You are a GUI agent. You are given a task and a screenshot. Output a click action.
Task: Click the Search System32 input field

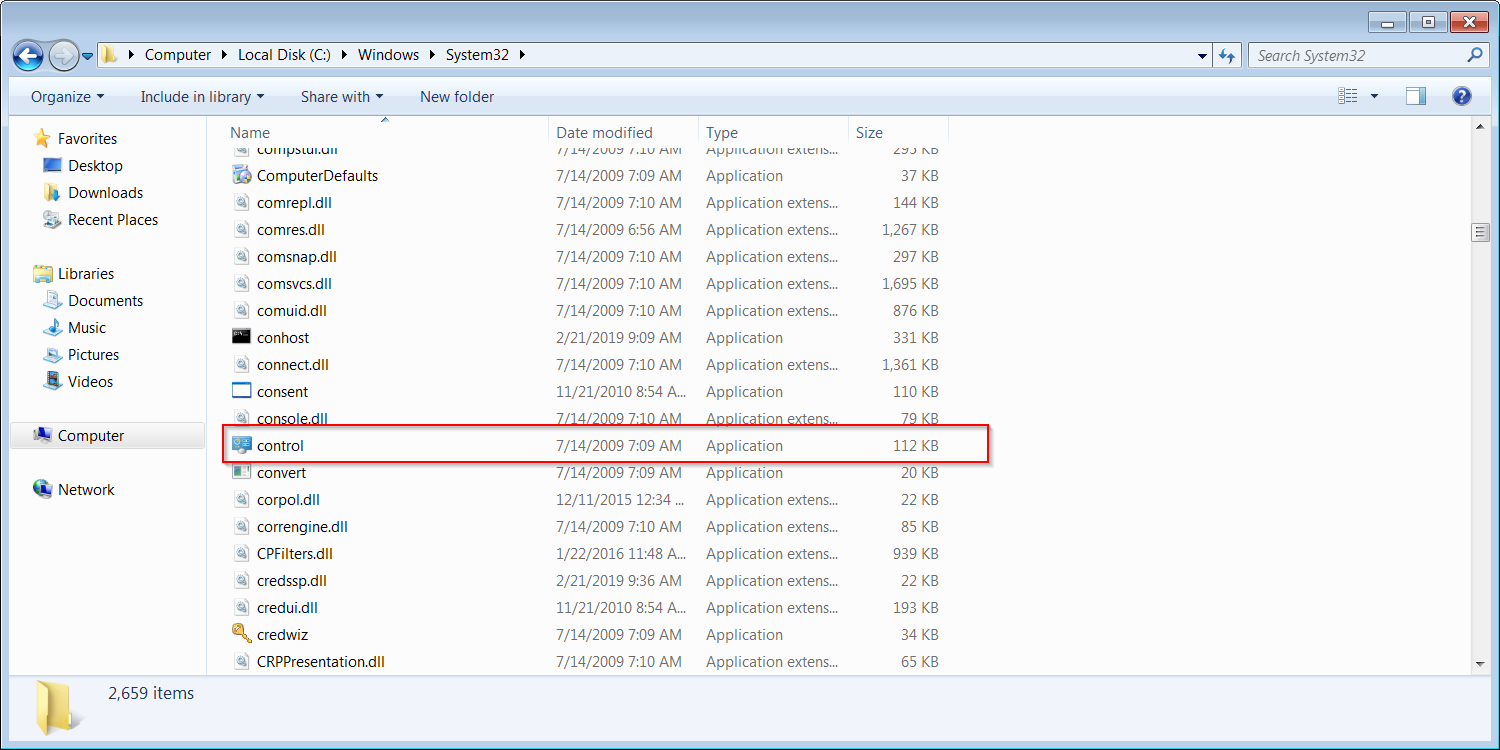point(1358,56)
